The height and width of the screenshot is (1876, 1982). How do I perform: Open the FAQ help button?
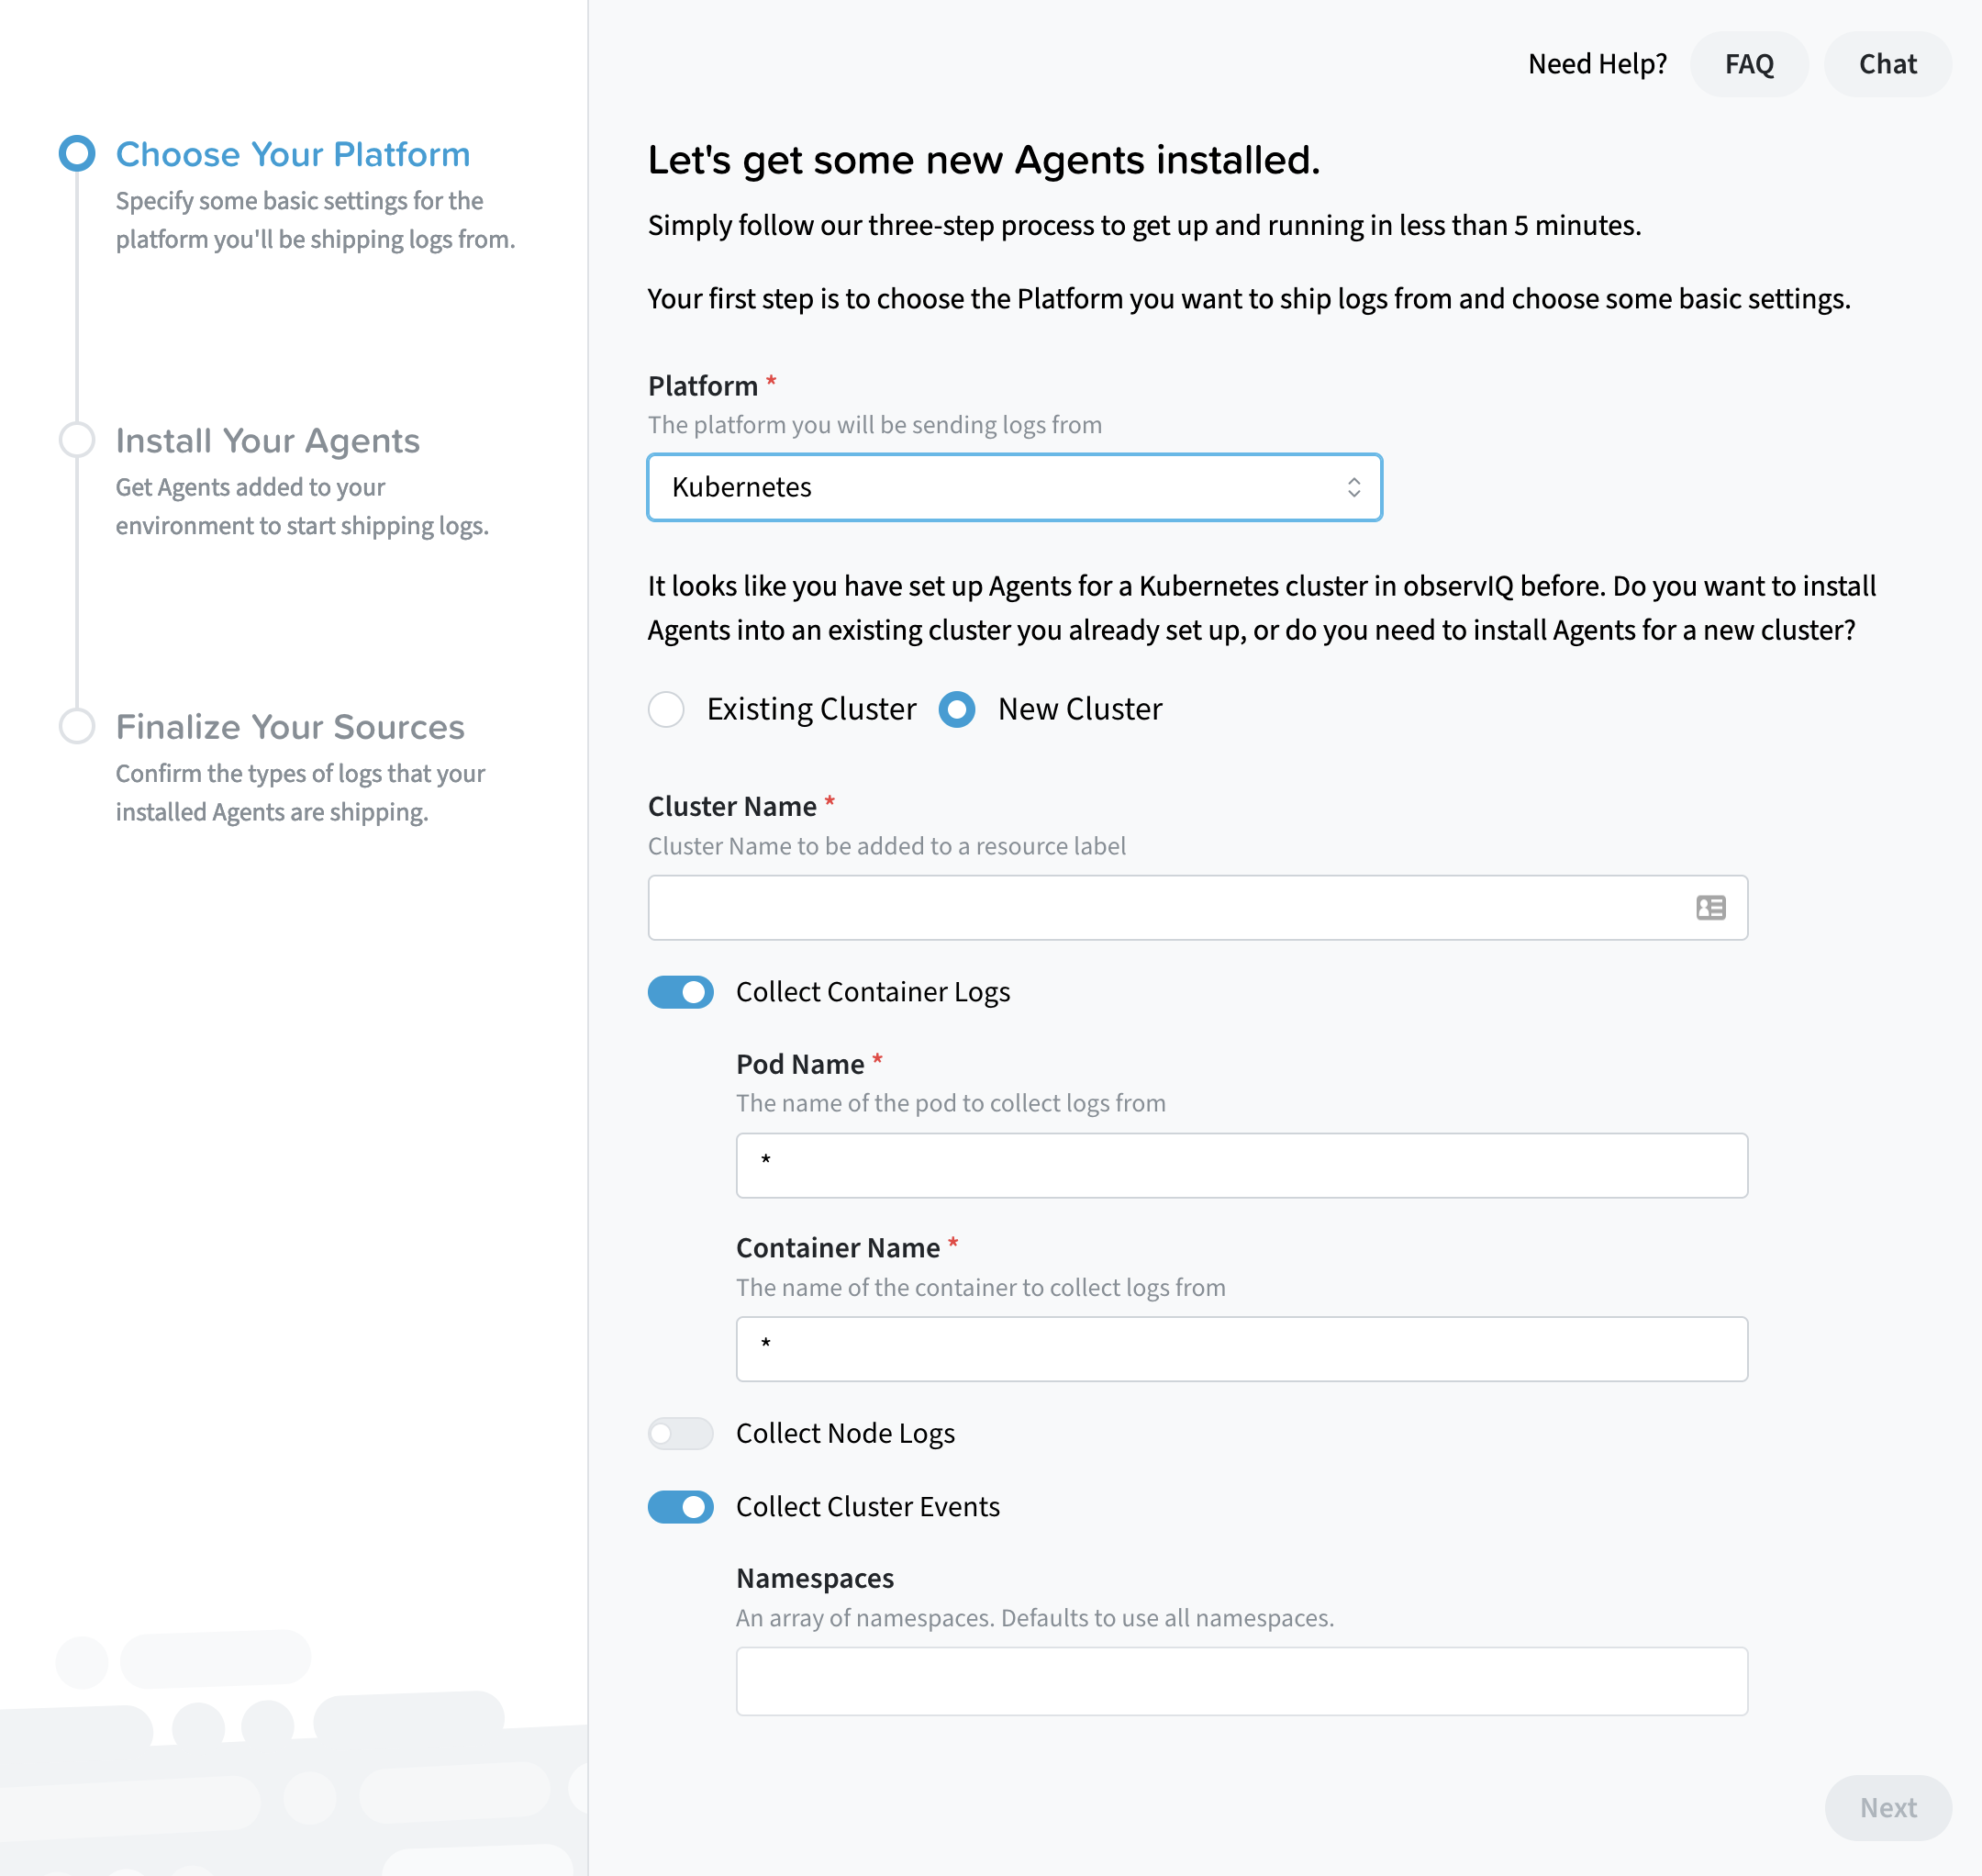(x=1749, y=64)
